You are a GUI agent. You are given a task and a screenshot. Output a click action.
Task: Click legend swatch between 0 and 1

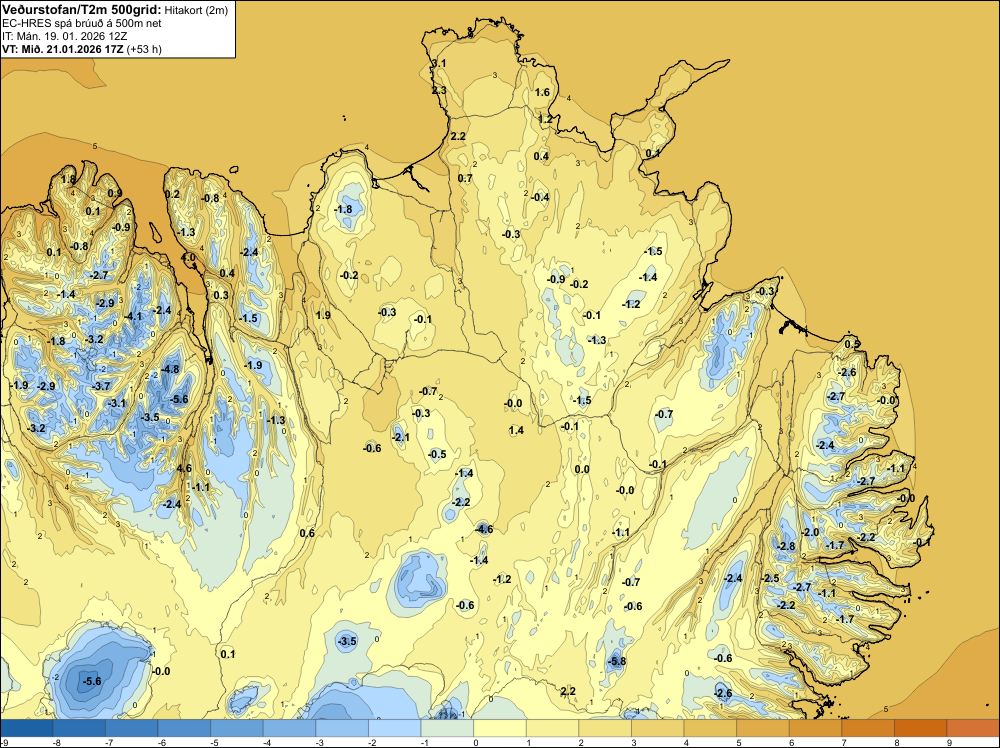[500, 728]
